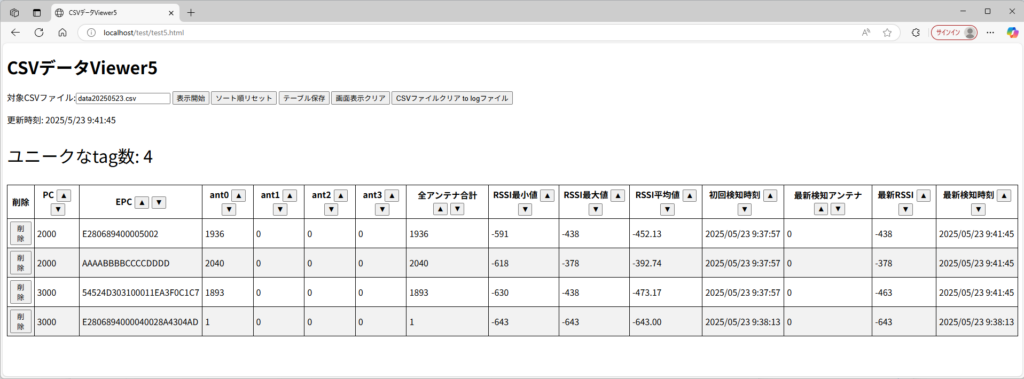The image size is (1024, 379).
Task: Sort 最新検知時刻 column ascending
Action: click(x=1004, y=195)
